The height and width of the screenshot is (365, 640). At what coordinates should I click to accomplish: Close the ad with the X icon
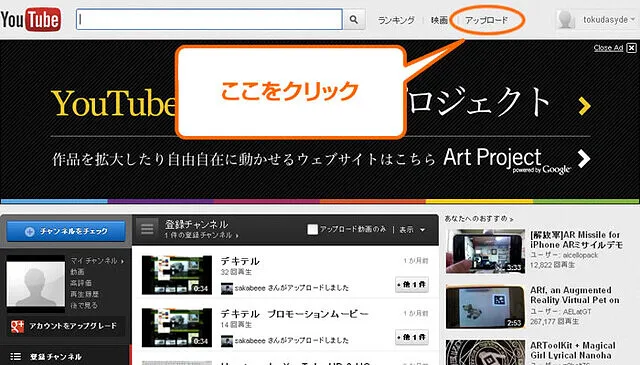(631, 48)
